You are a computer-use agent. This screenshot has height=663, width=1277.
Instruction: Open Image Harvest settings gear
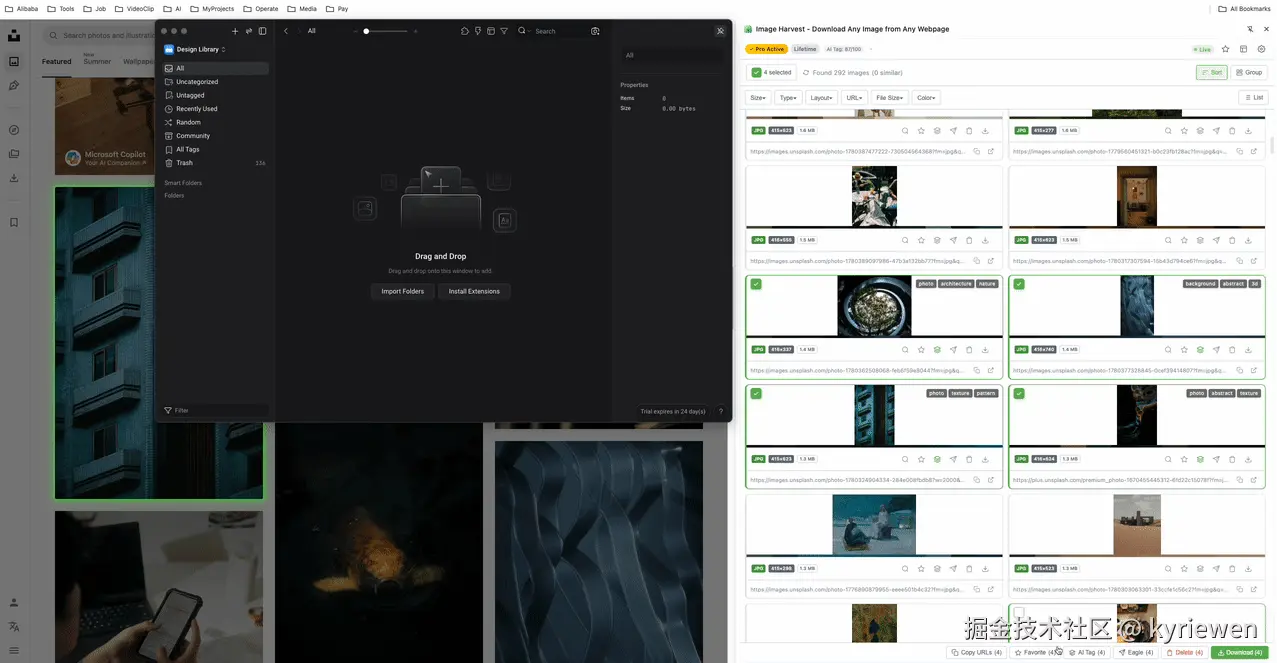pos(1261,49)
